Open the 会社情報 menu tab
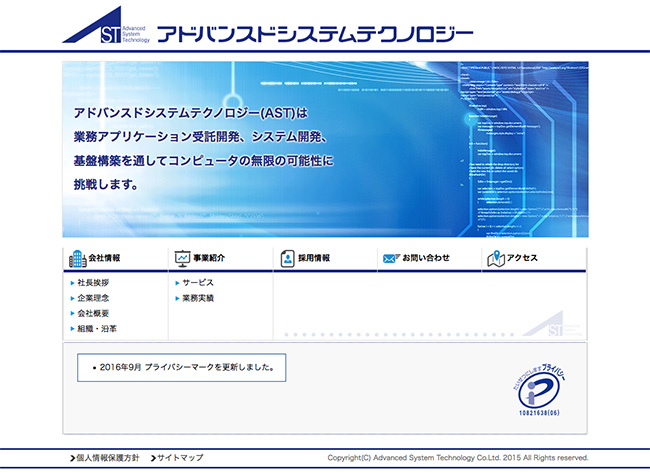 [x=116, y=260]
